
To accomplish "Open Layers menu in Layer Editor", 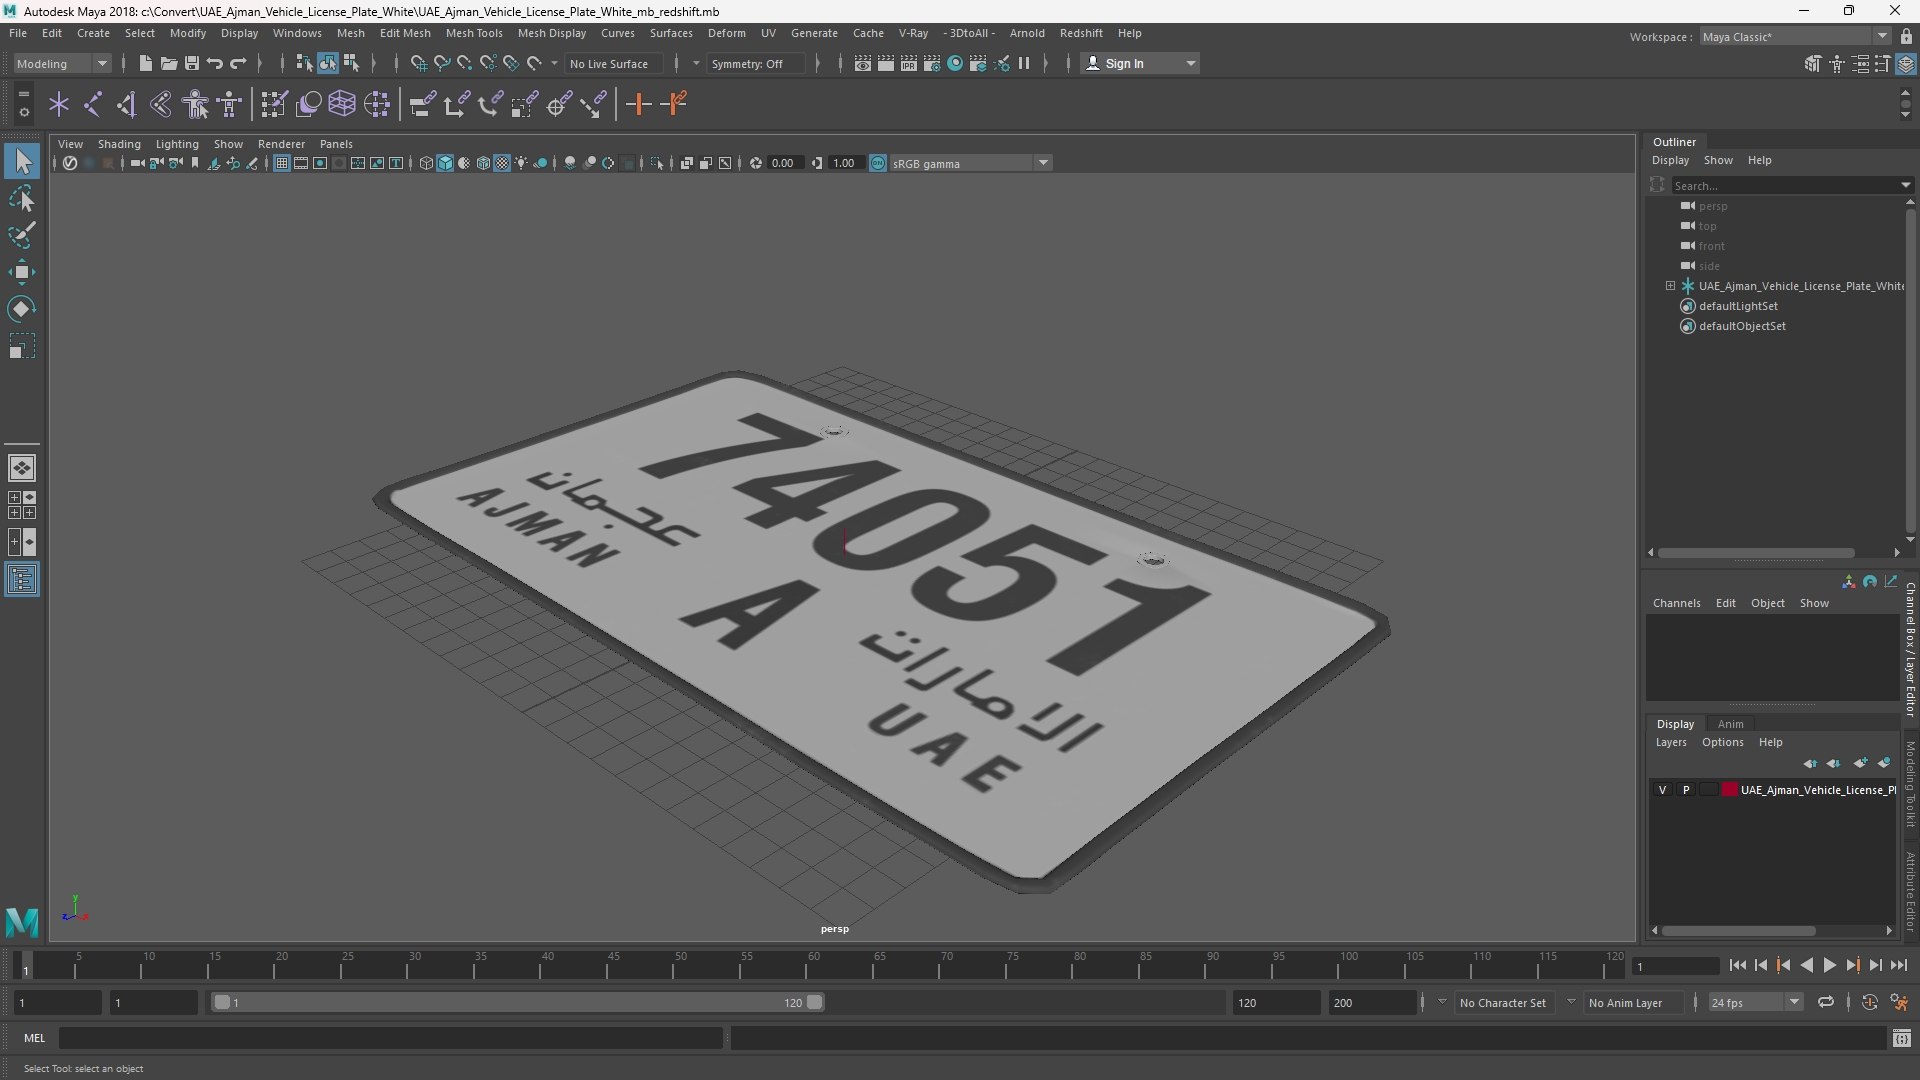I will 1670,742.
